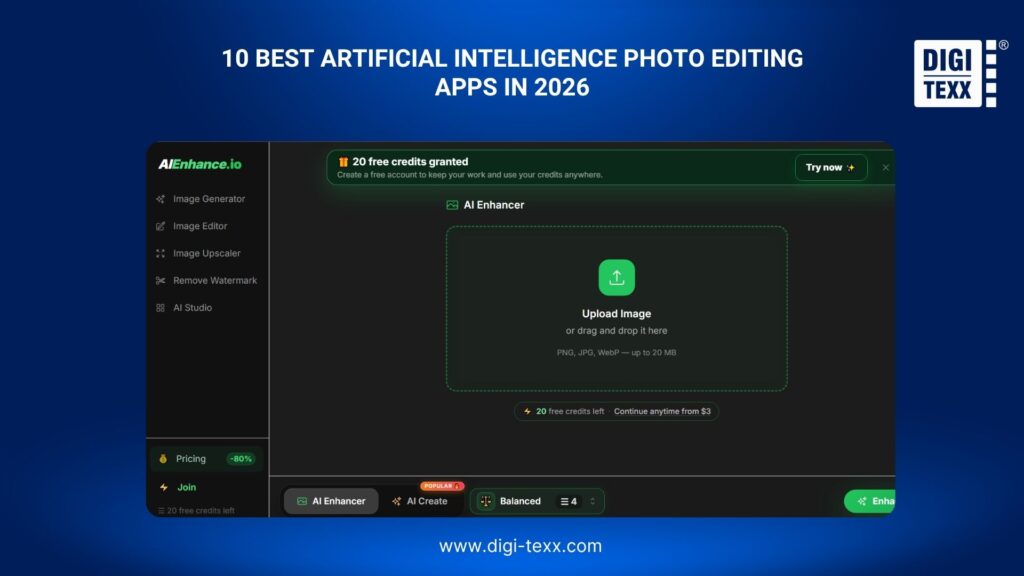This screenshot has height=576, width=1024.
Task: Click the -80% discount badge
Action: [x=240, y=459]
